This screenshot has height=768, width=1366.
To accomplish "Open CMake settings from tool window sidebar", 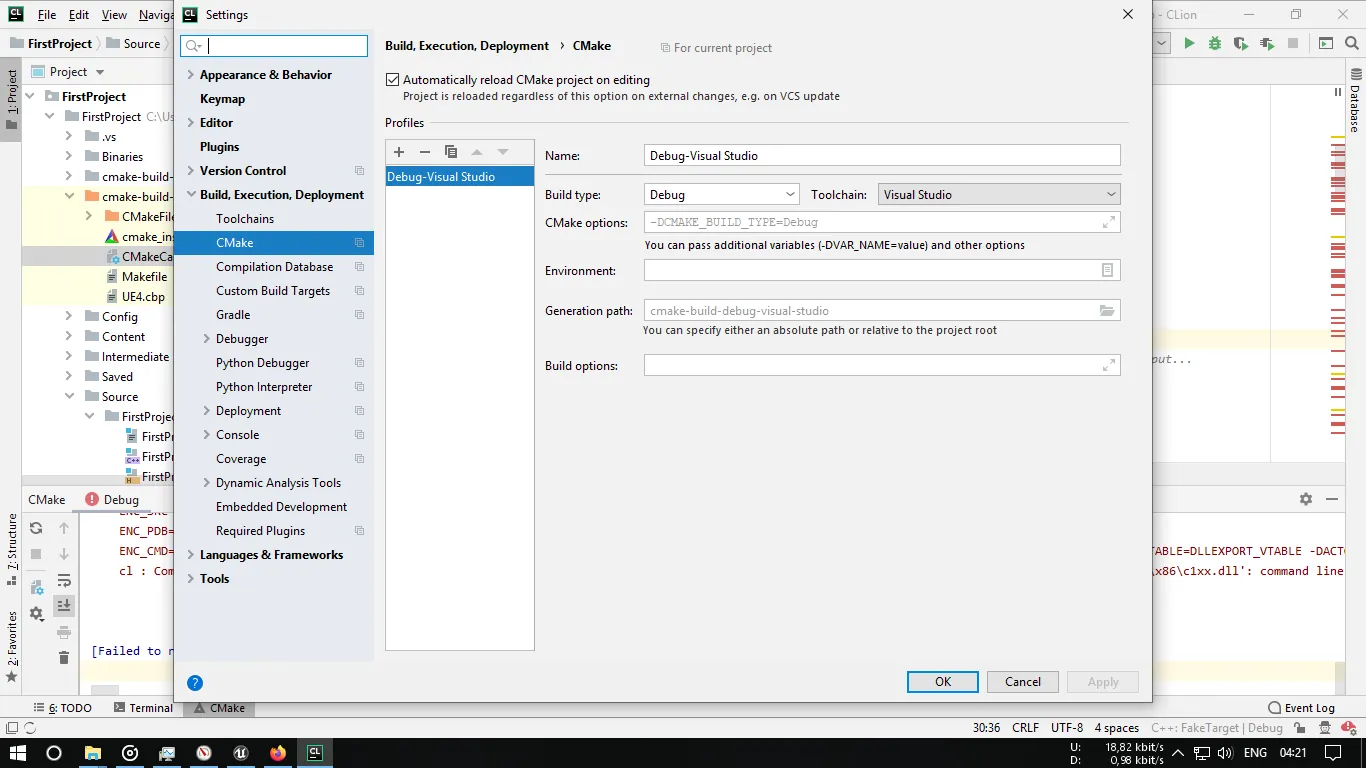I will (37, 613).
